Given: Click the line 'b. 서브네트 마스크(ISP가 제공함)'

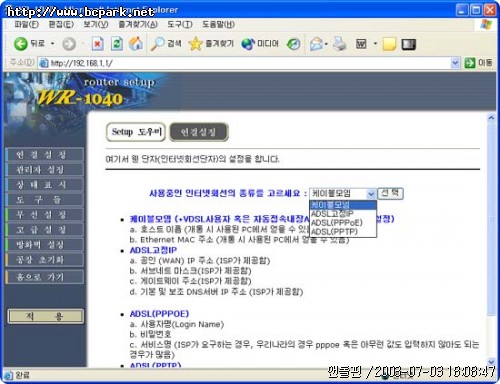Looking at the screenshot, I should 190,271.
